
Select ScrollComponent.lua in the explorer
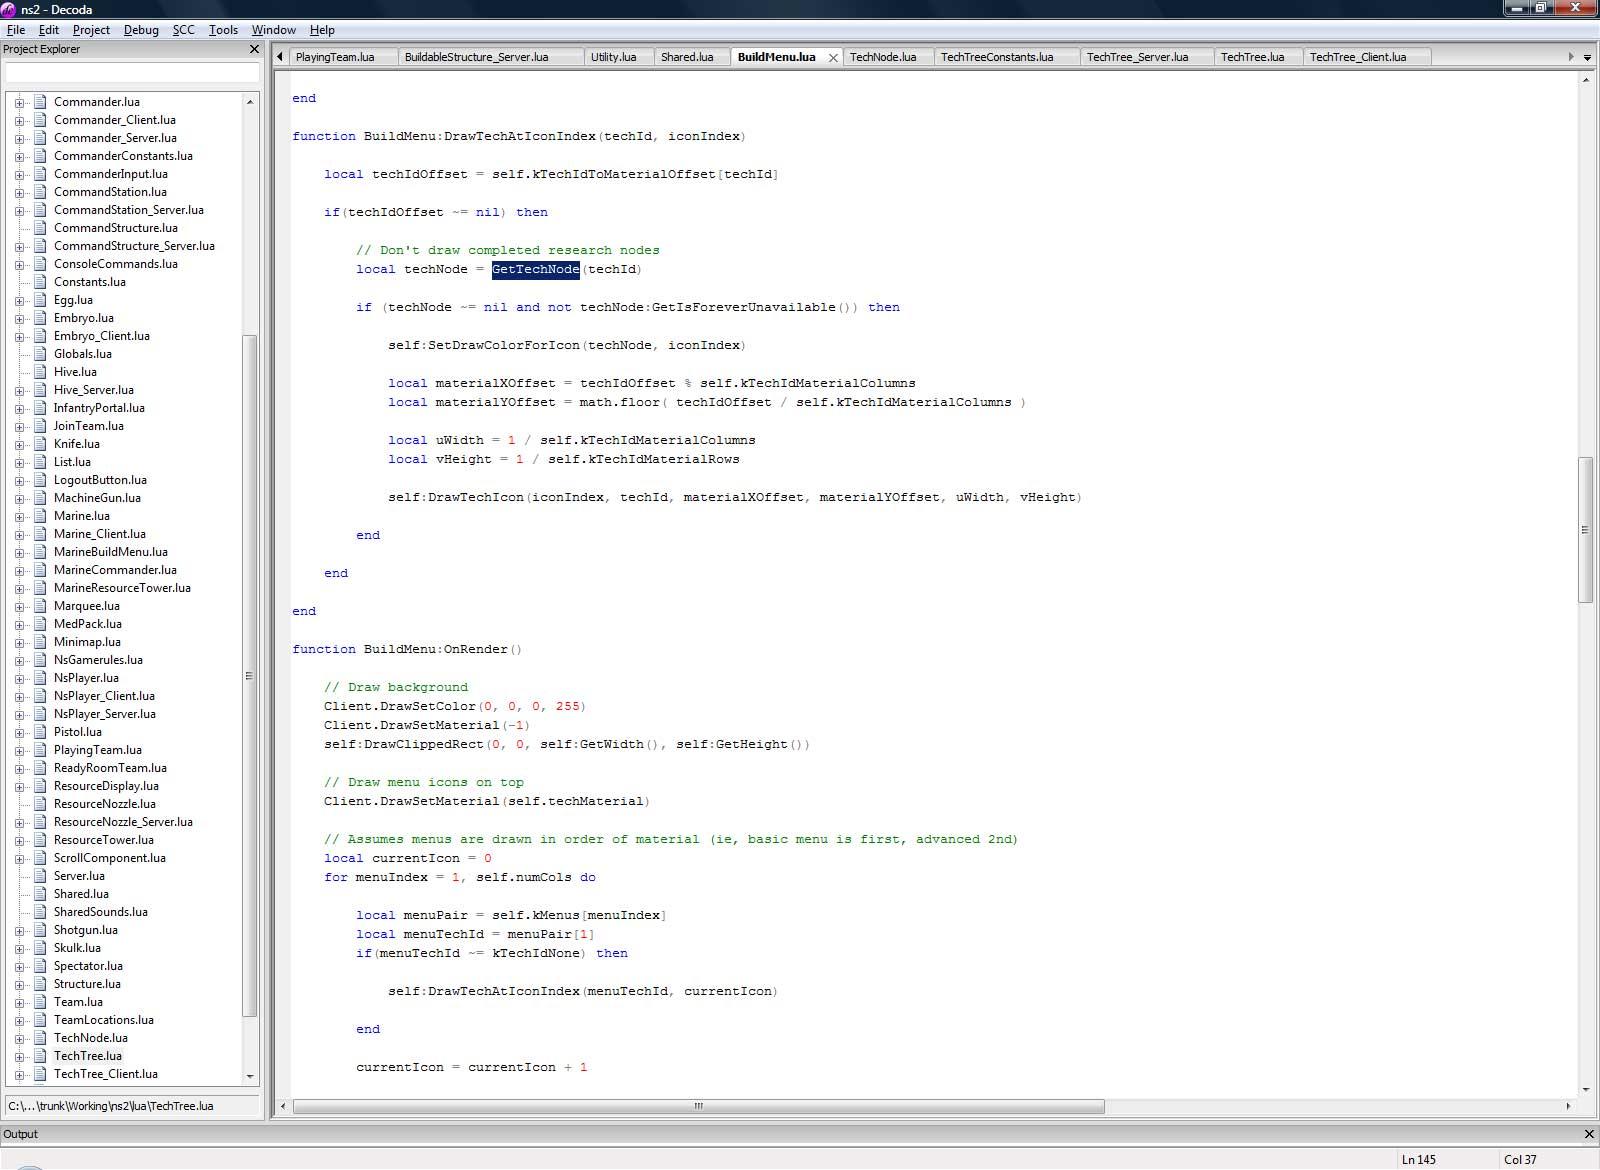(110, 858)
